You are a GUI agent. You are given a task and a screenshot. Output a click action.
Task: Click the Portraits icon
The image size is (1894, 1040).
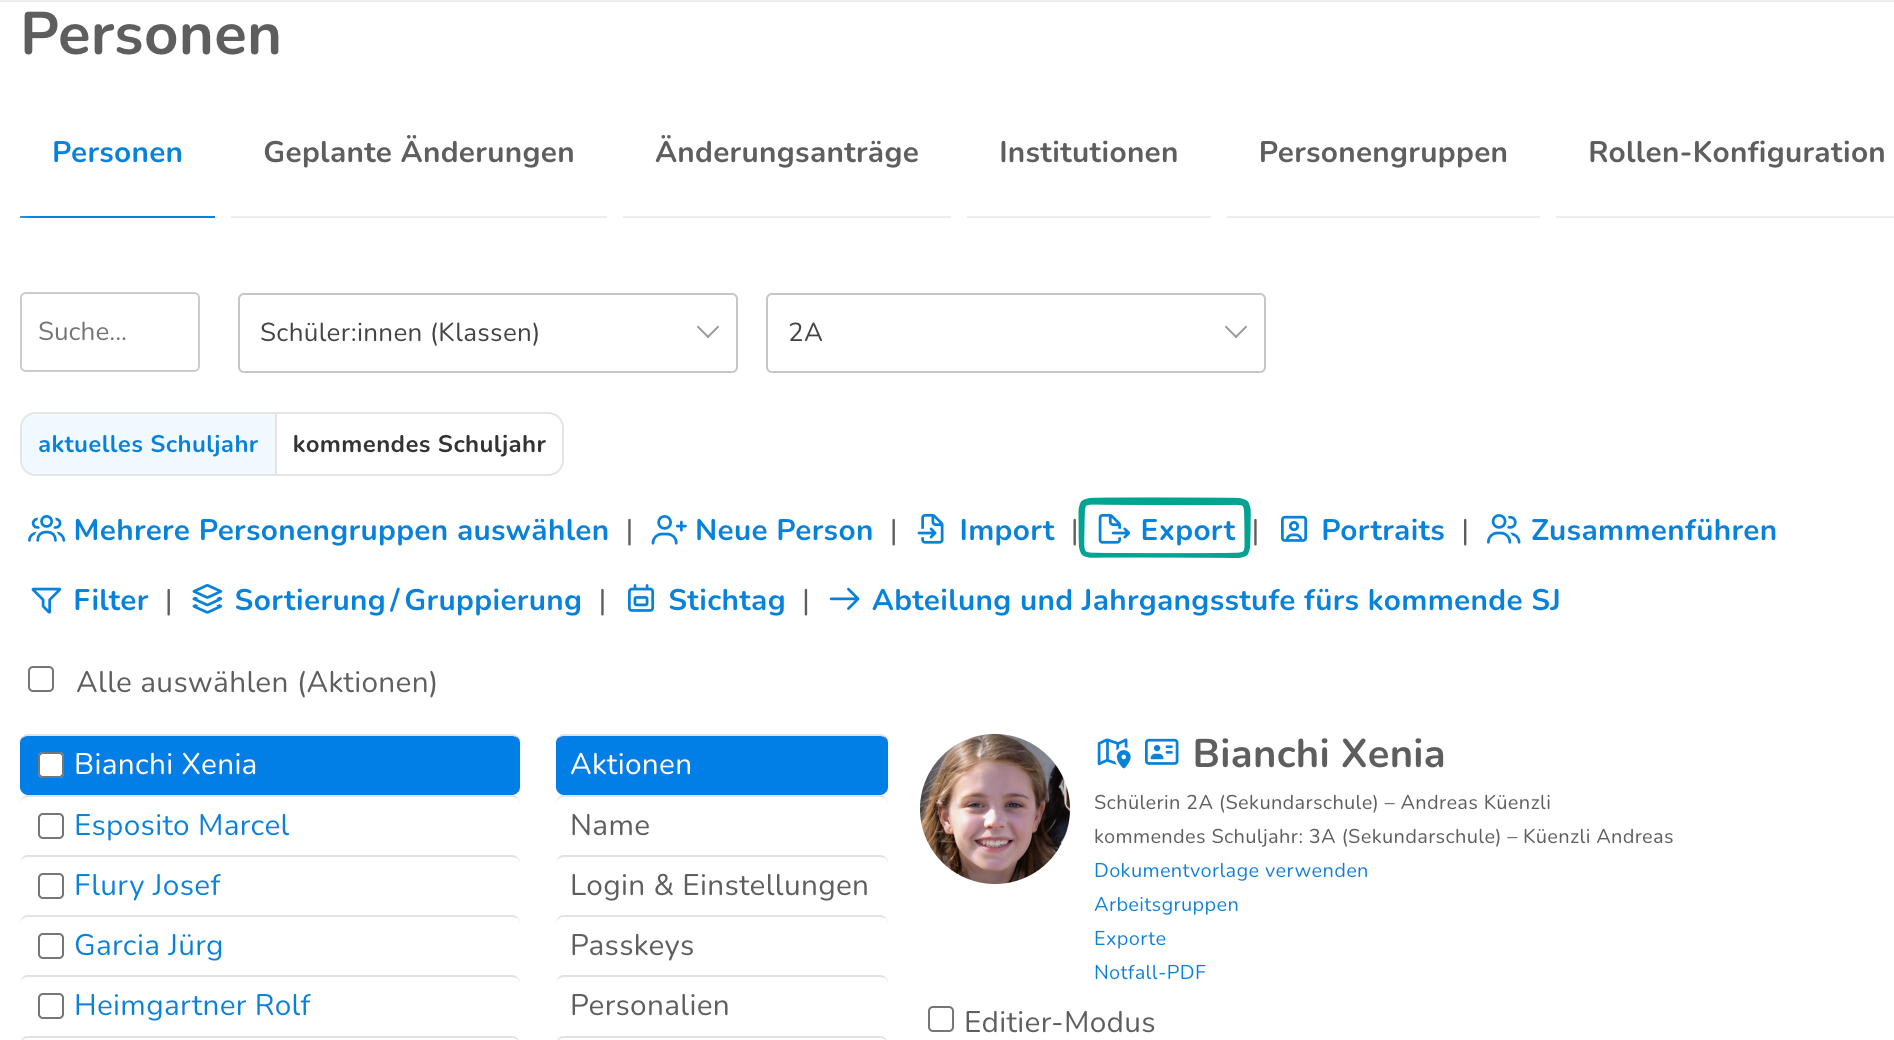click(x=1294, y=529)
